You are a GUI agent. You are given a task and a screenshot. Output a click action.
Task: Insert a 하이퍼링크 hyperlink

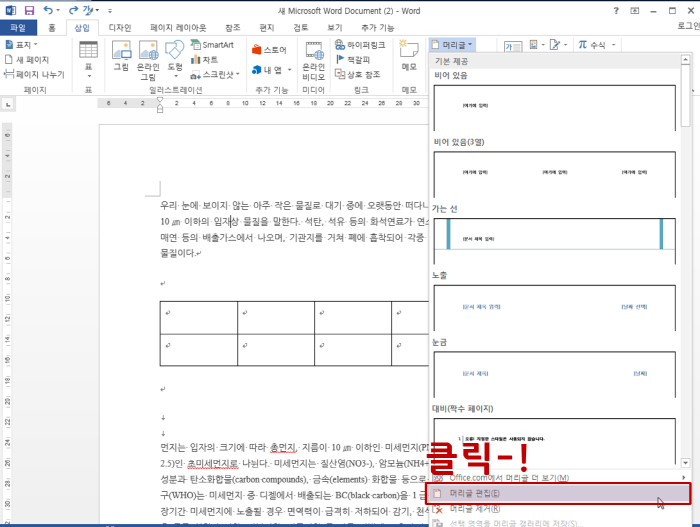[360, 45]
